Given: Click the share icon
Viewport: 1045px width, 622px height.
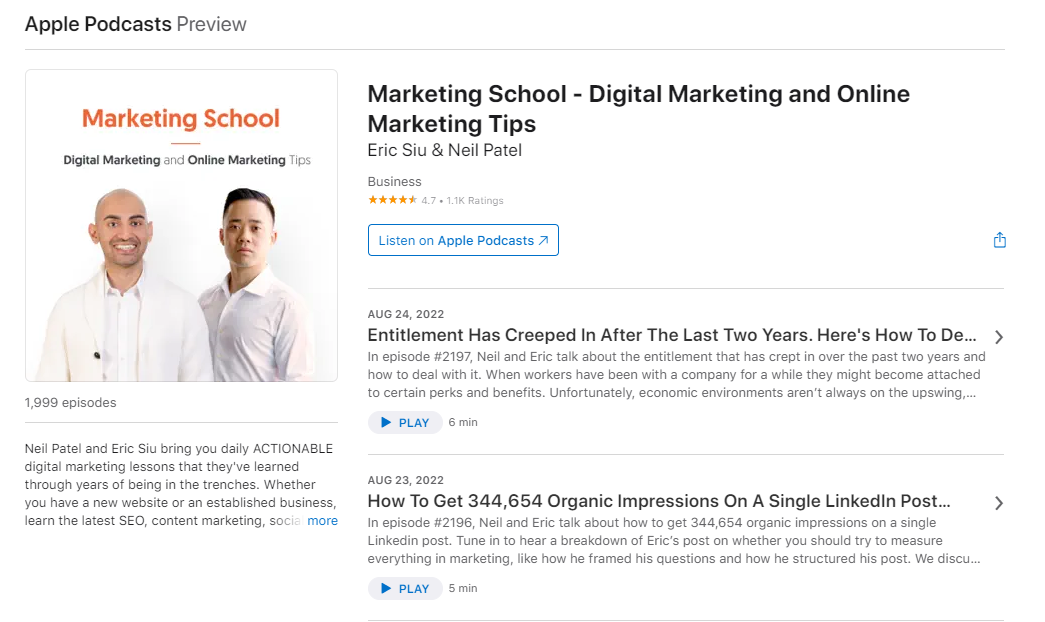Looking at the screenshot, I should [999, 240].
